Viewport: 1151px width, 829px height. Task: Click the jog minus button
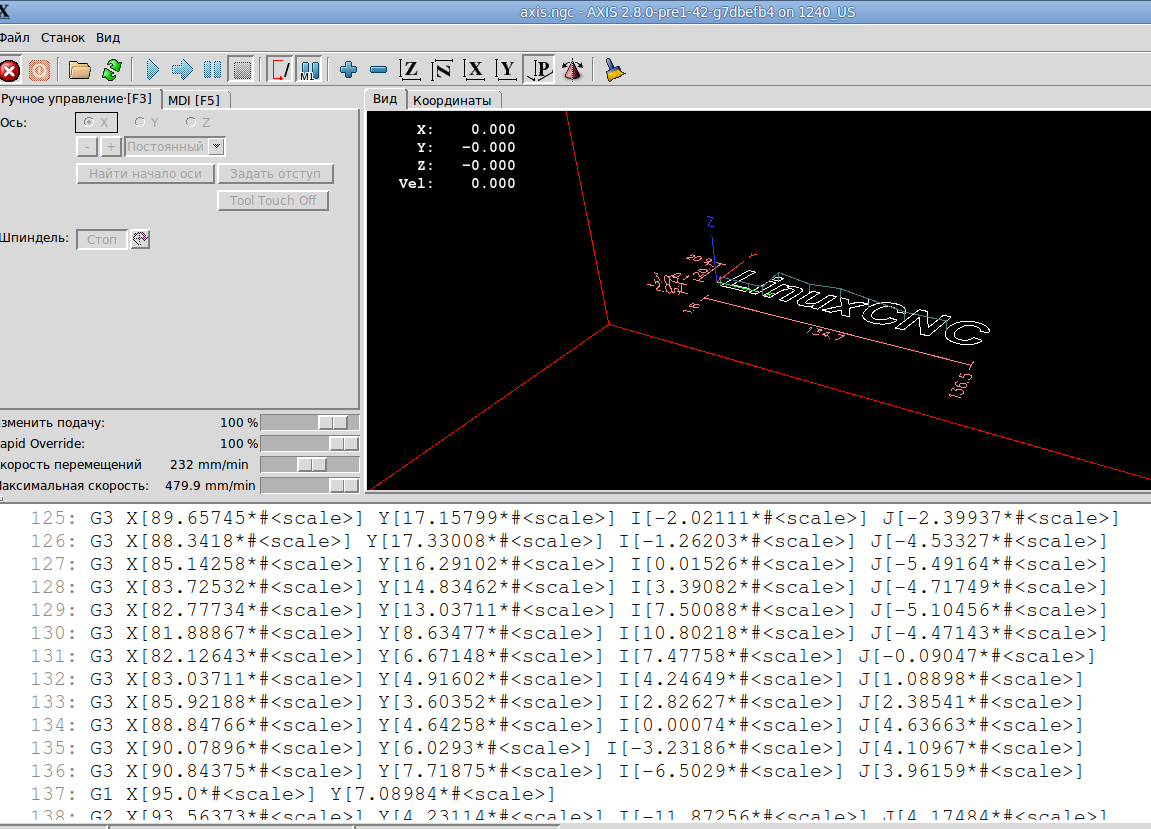pos(87,147)
